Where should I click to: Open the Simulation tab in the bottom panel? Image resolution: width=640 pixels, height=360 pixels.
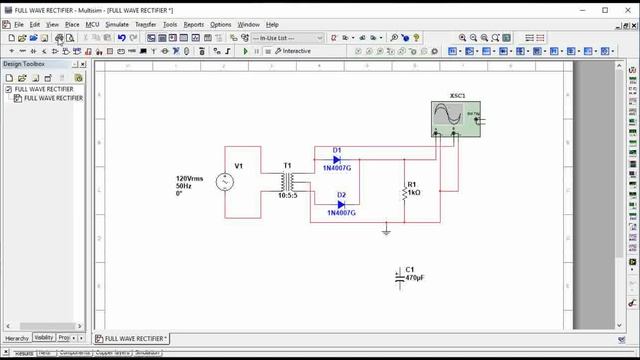(x=147, y=353)
